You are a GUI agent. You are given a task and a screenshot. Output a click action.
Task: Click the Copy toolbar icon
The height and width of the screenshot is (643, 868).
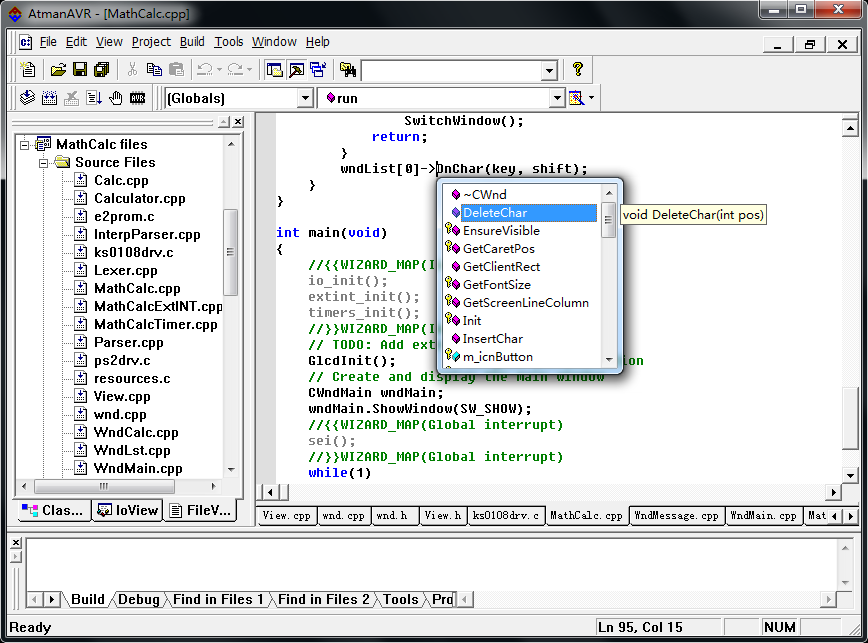pos(154,70)
